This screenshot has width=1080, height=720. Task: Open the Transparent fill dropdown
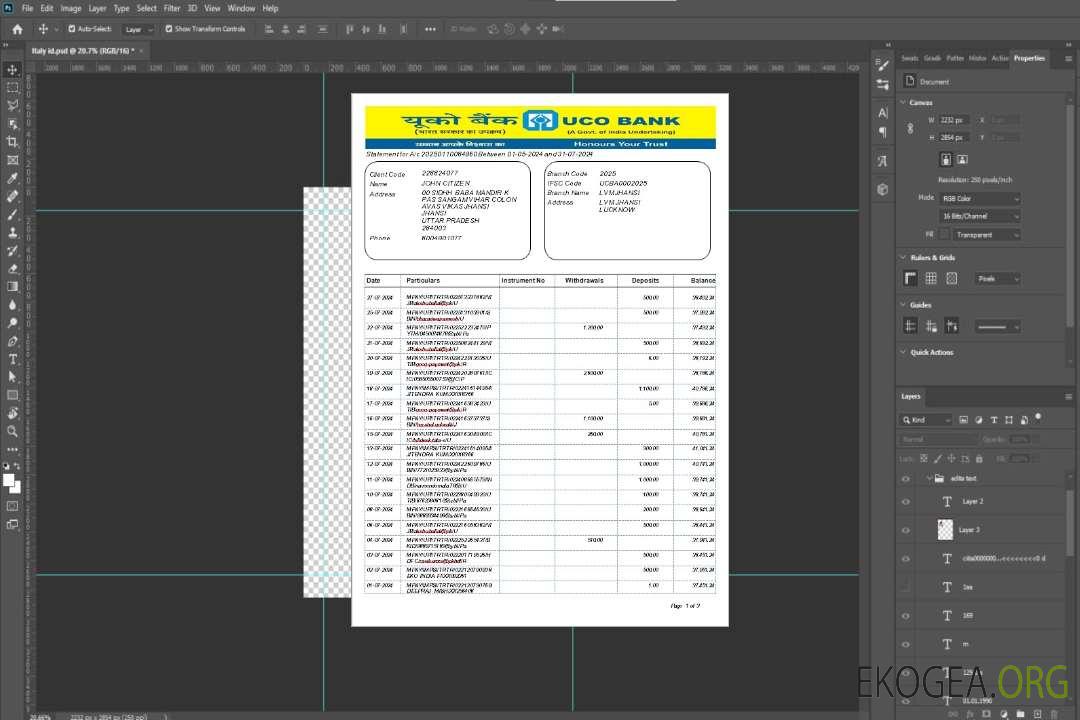tap(986, 235)
